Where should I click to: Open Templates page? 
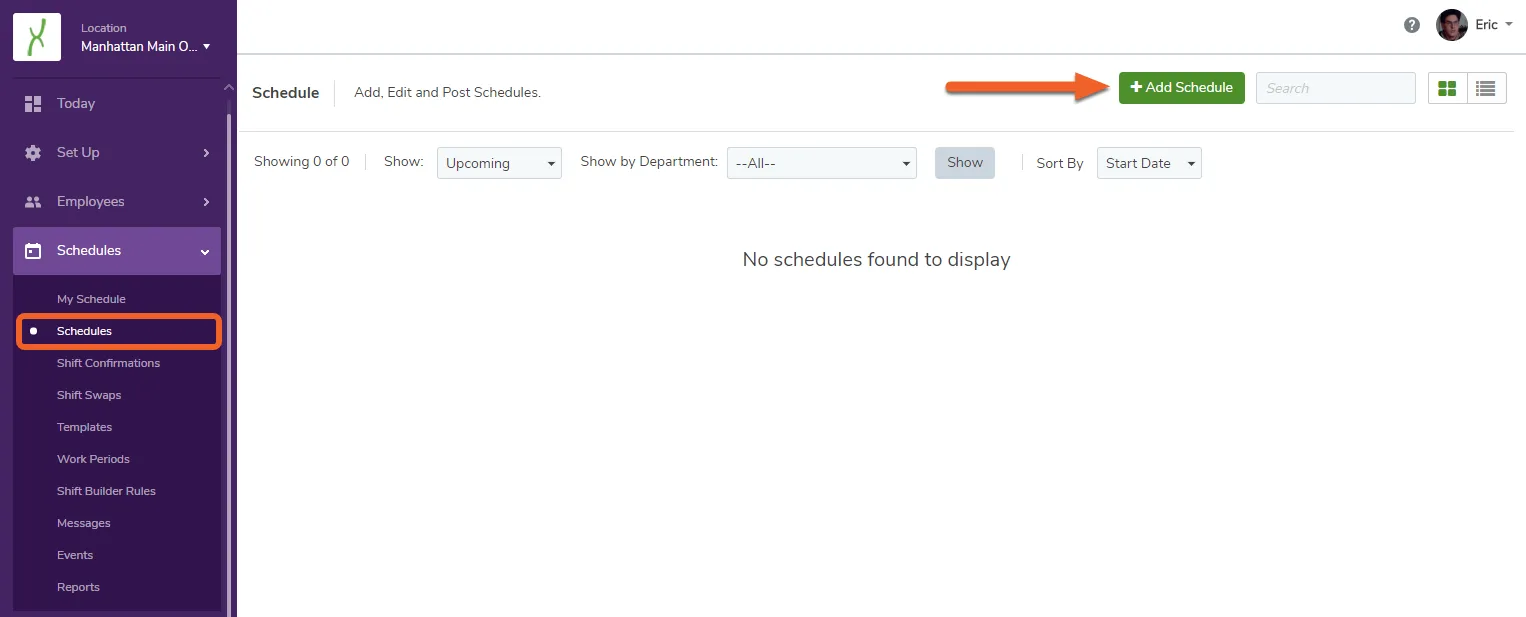[x=84, y=427]
